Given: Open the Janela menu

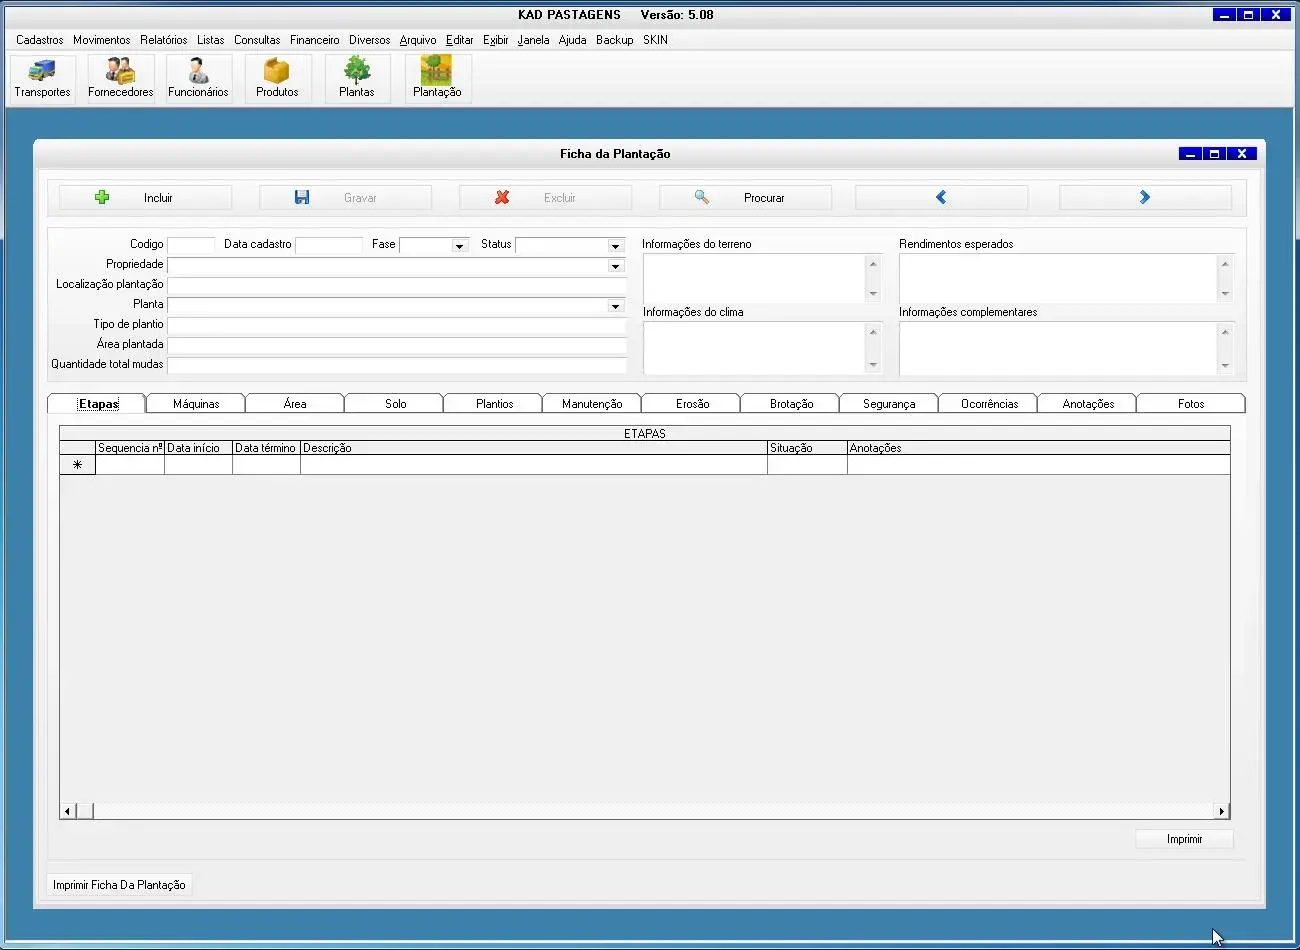Looking at the screenshot, I should tap(533, 40).
